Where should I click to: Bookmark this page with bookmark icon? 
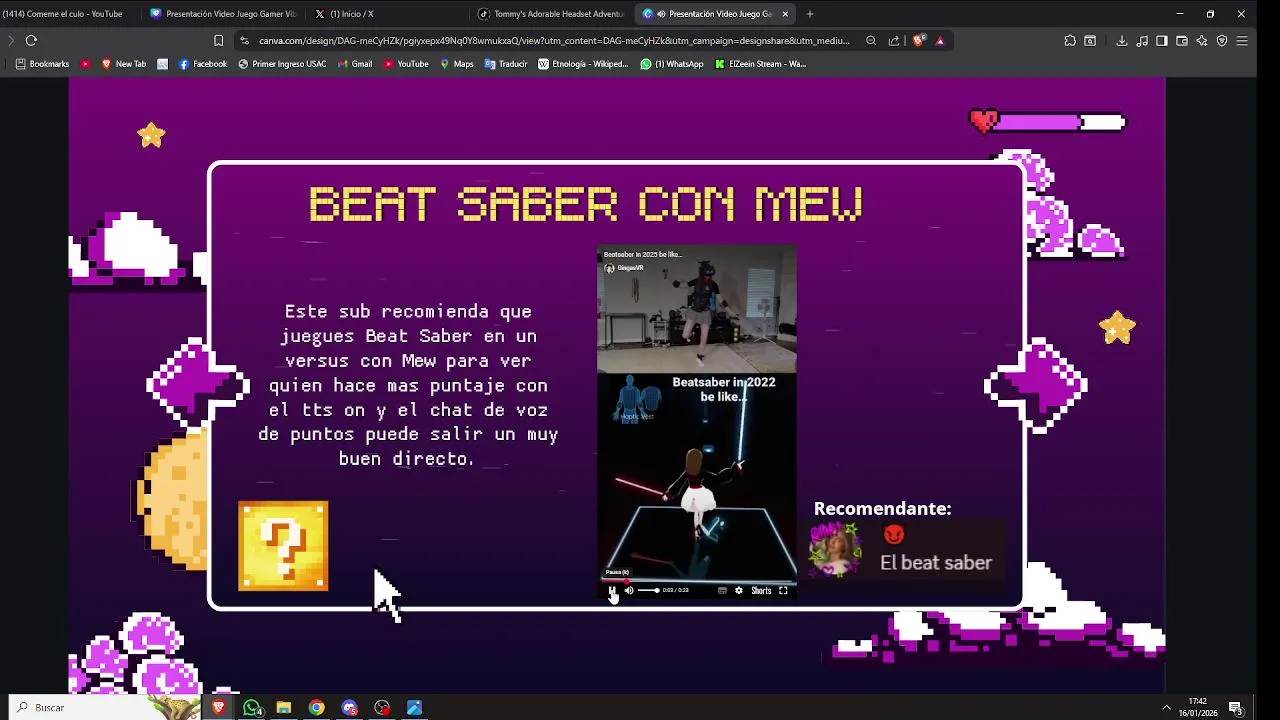pos(218,41)
